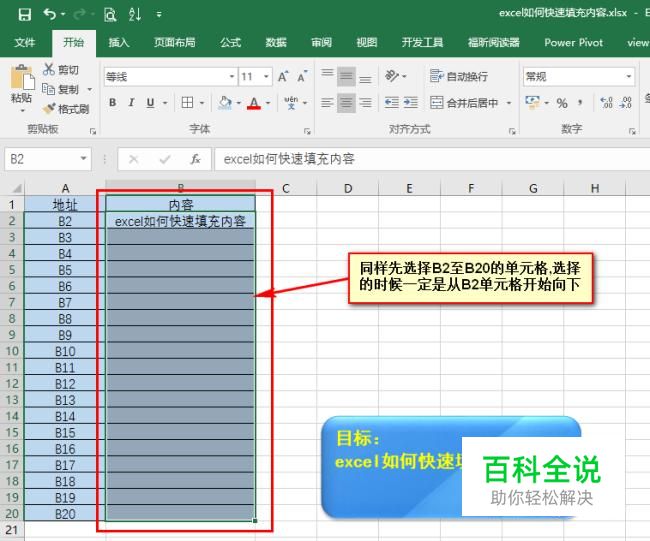Open the 审阅 Review tab

pos(321,42)
